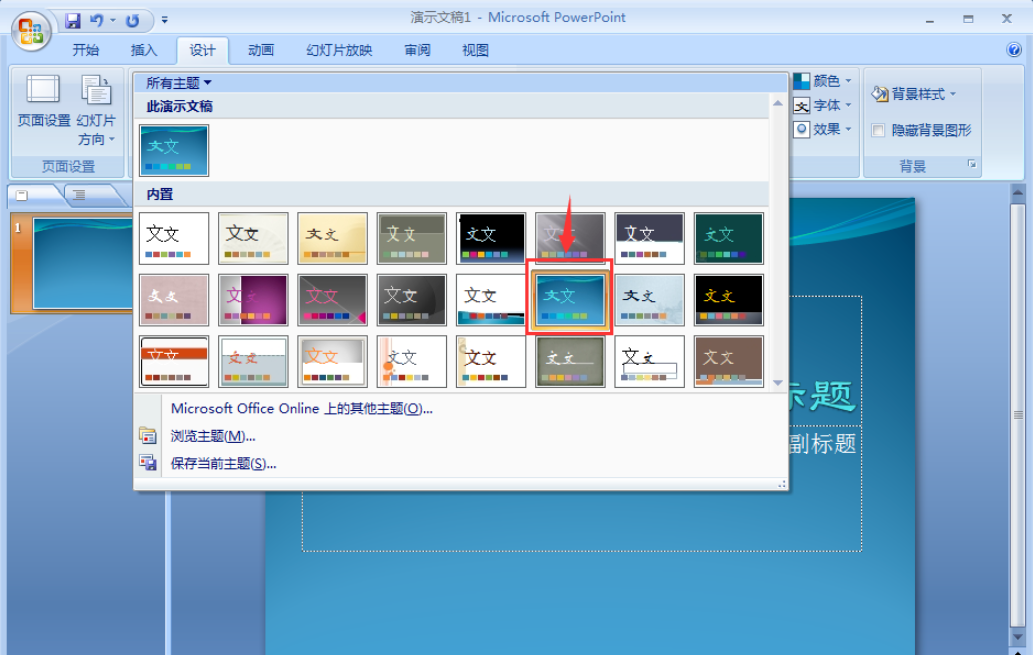The width and height of the screenshot is (1033, 655).
Task: Undo the last action
Action: coord(97,20)
